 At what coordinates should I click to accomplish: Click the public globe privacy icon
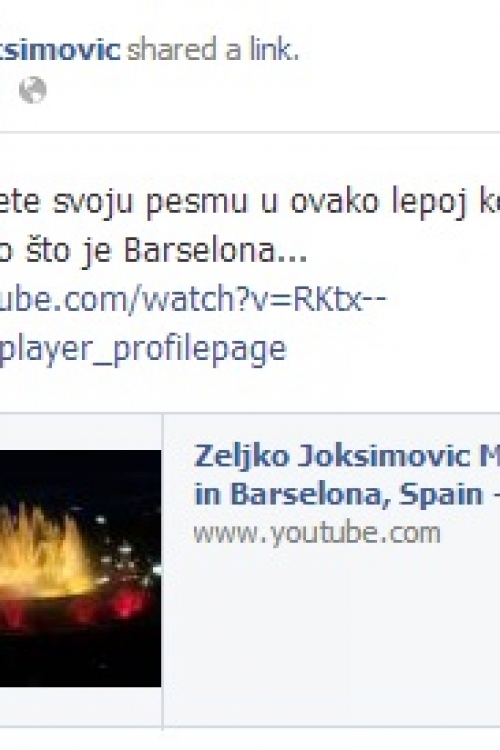coord(33,90)
